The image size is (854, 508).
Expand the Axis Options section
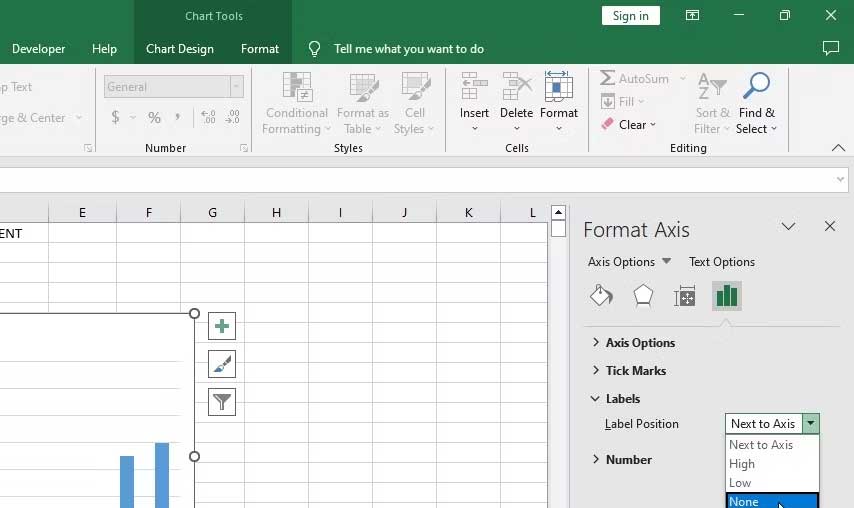tap(640, 343)
